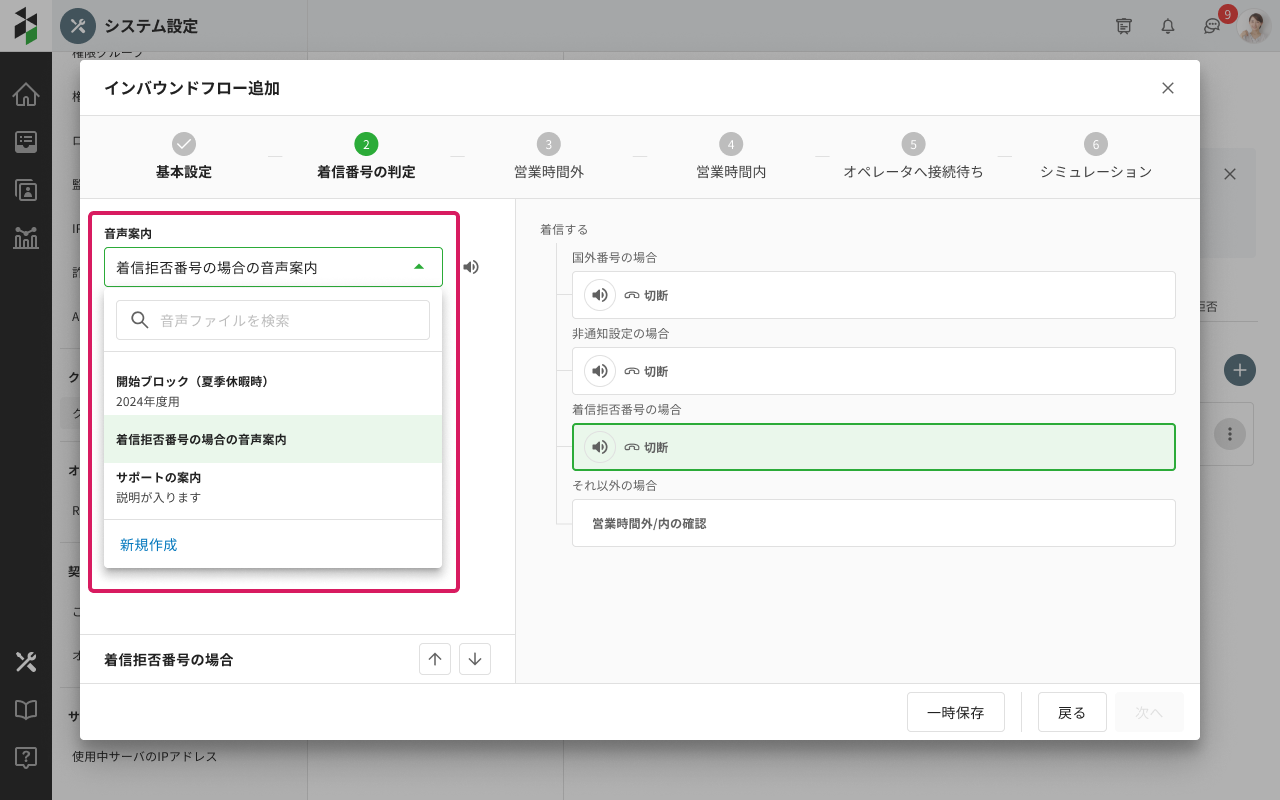Select the highlighted 着信拒否番号の場合 切断 block
The height and width of the screenshot is (800, 1280).
(x=874, y=447)
